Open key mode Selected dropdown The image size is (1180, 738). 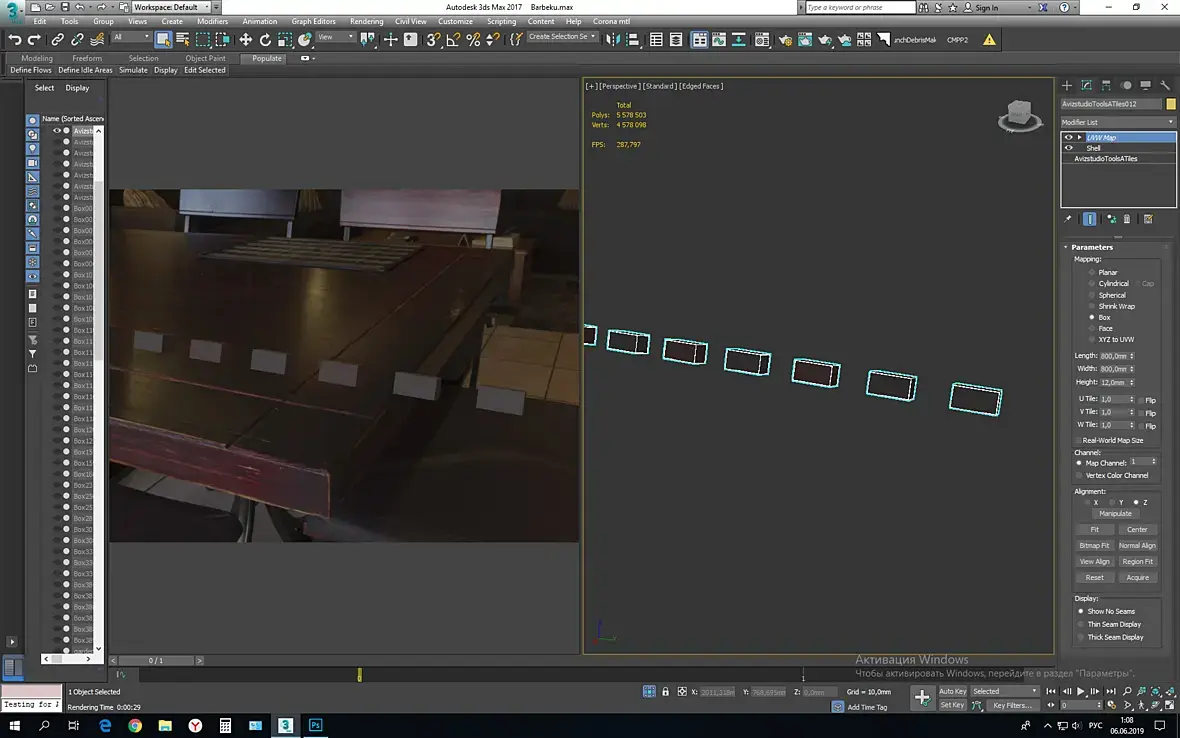click(1004, 691)
